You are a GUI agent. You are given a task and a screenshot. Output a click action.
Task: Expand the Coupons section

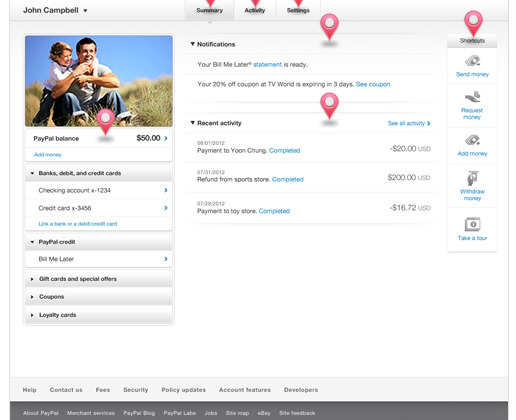(x=32, y=297)
